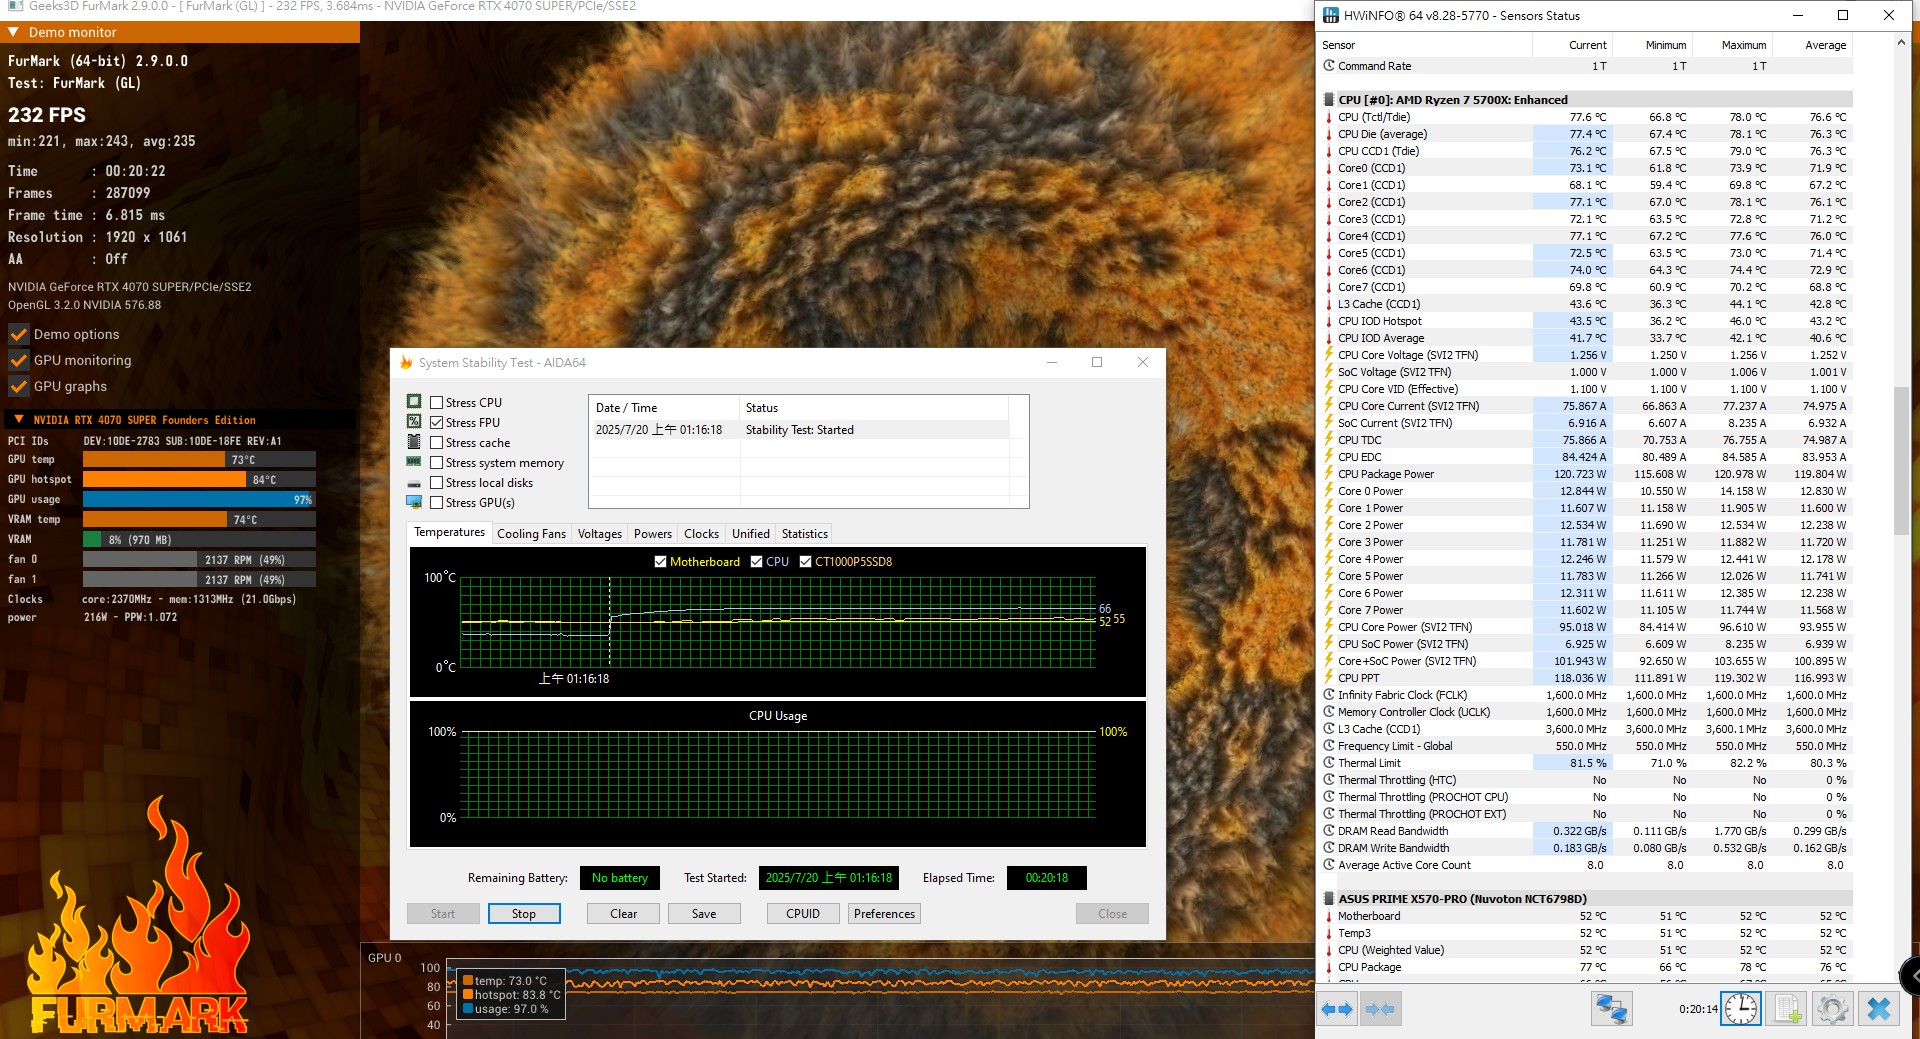Switch to the Cooling Fans tab
1920x1039 pixels.
pyautogui.click(x=531, y=534)
